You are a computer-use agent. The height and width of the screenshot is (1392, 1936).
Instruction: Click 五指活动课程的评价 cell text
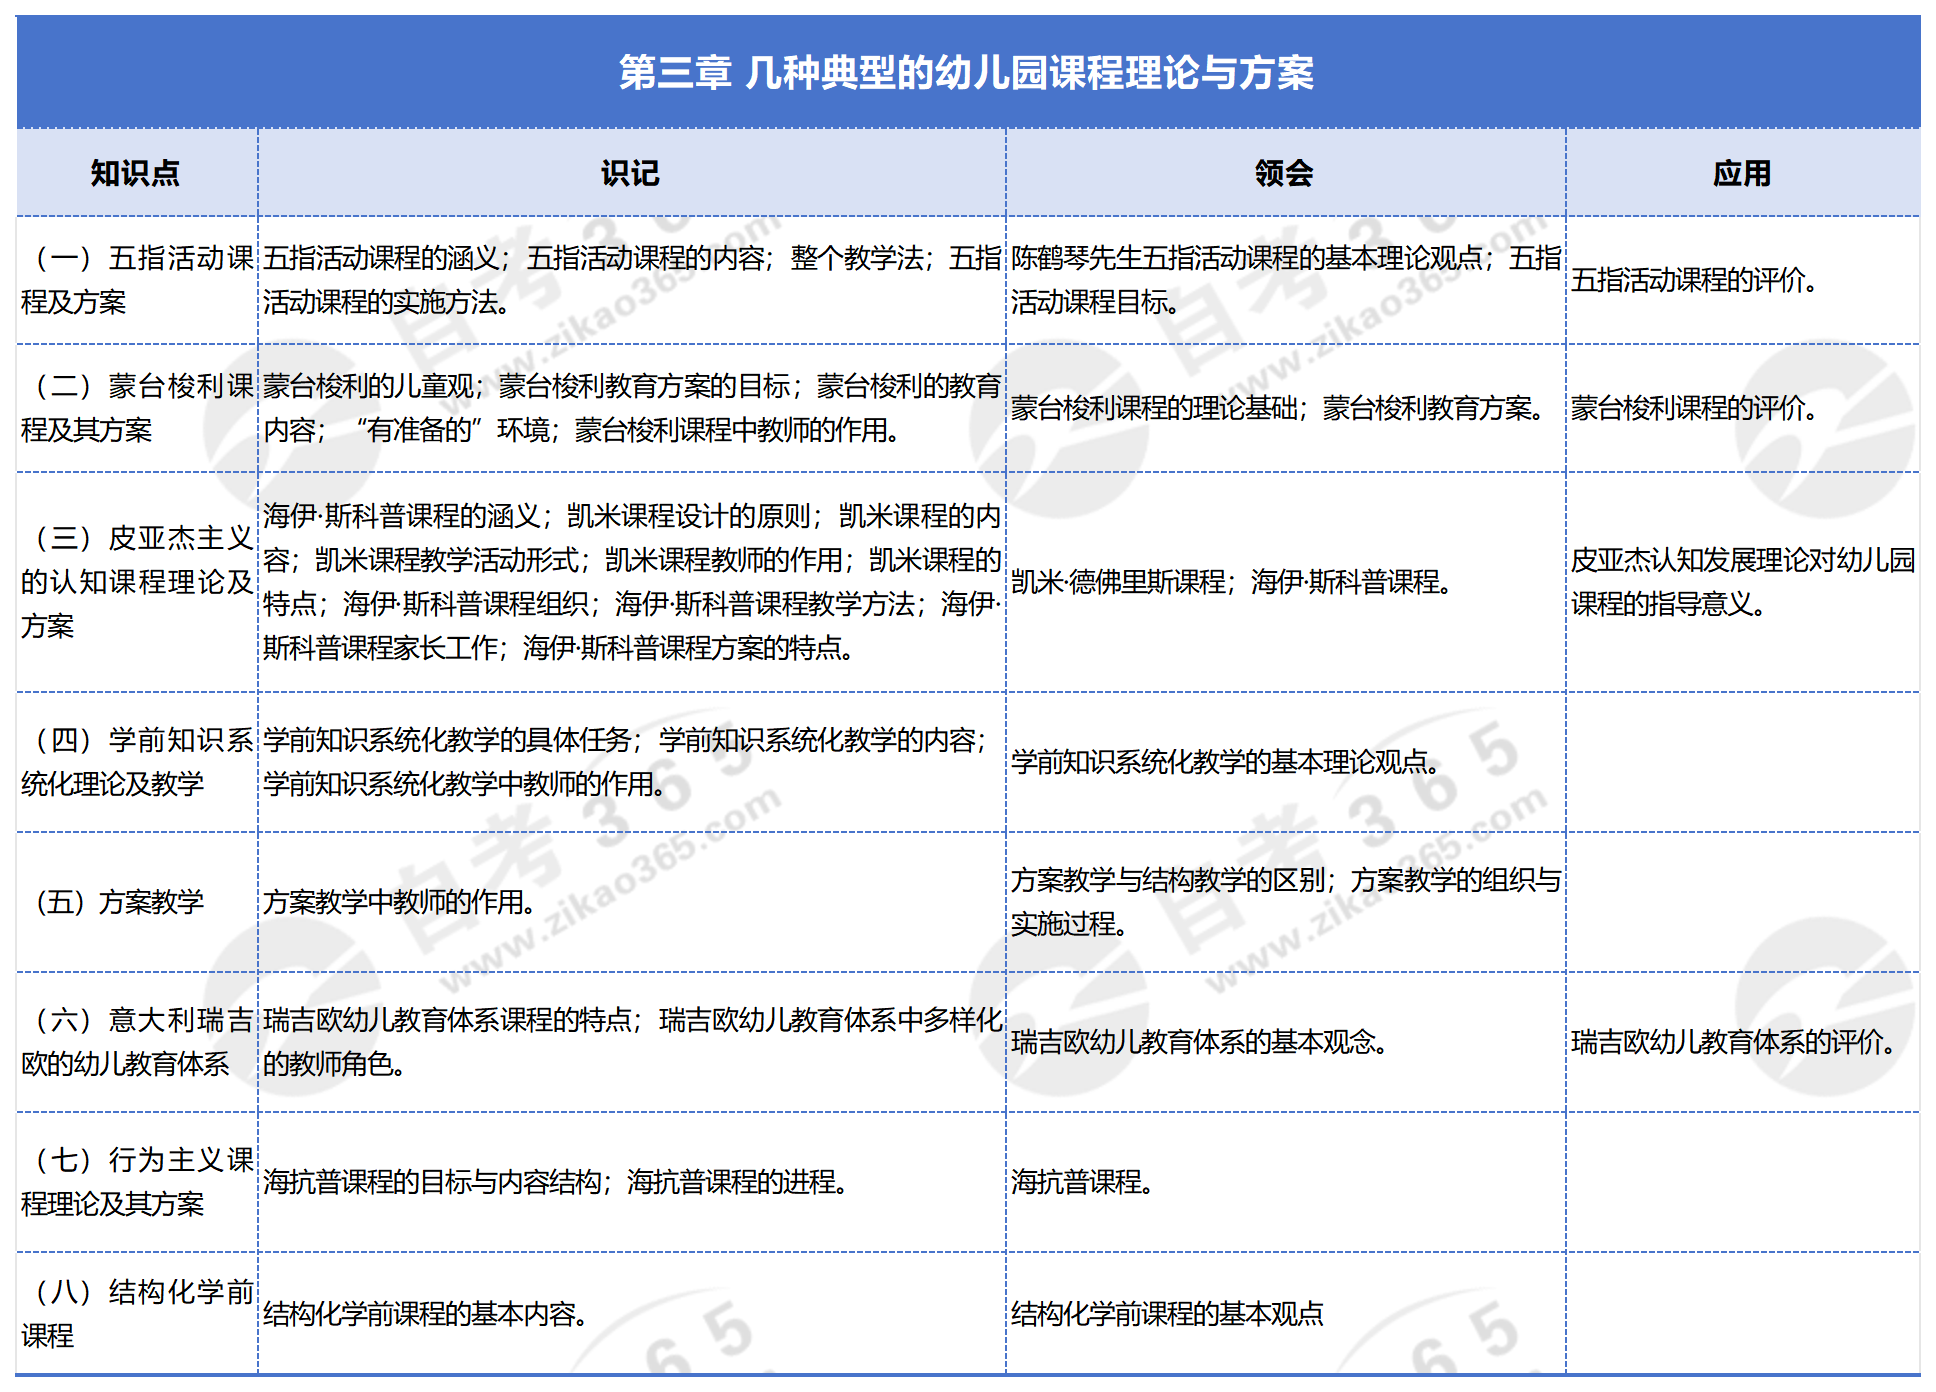[1694, 280]
